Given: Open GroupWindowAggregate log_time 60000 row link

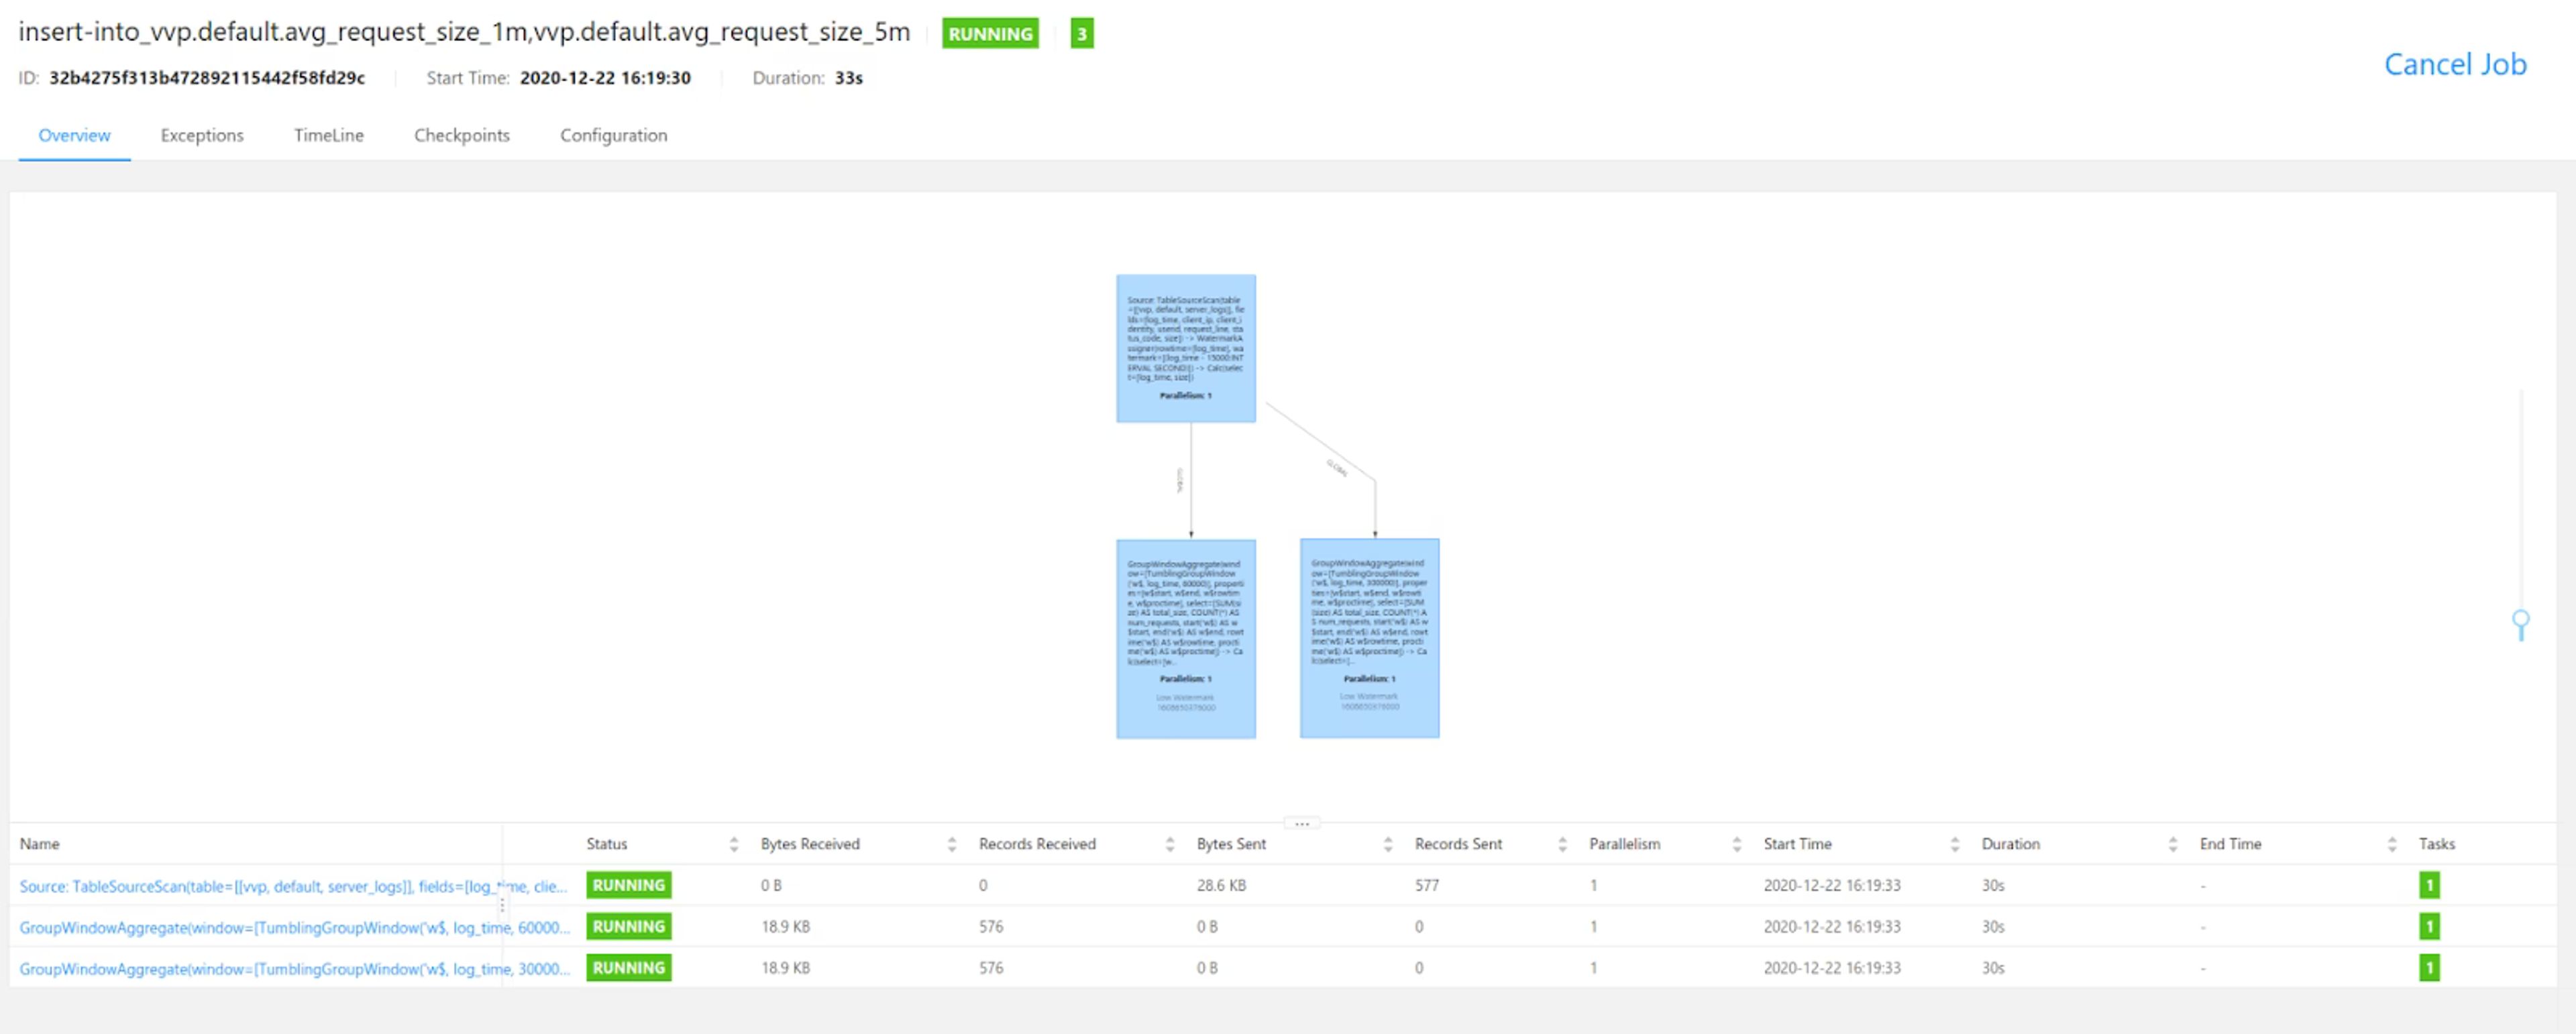Looking at the screenshot, I should (295, 927).
